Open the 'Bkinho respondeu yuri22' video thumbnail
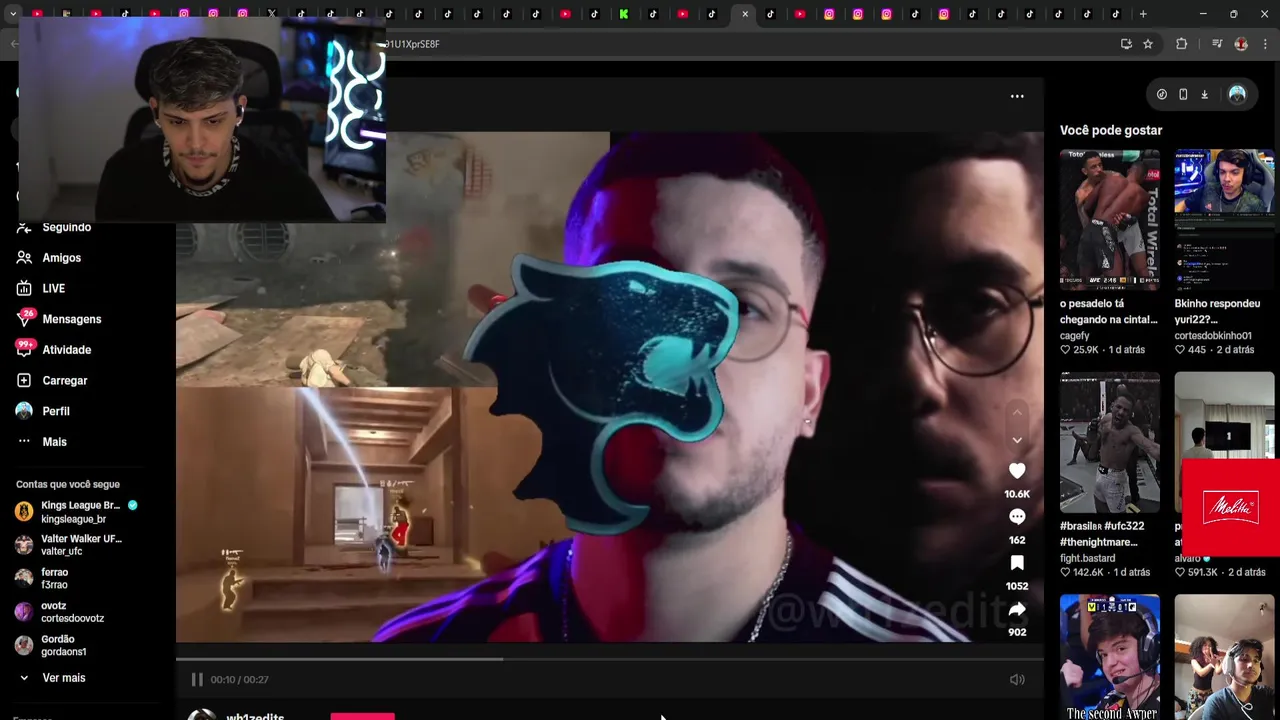 pos(1224,220)
